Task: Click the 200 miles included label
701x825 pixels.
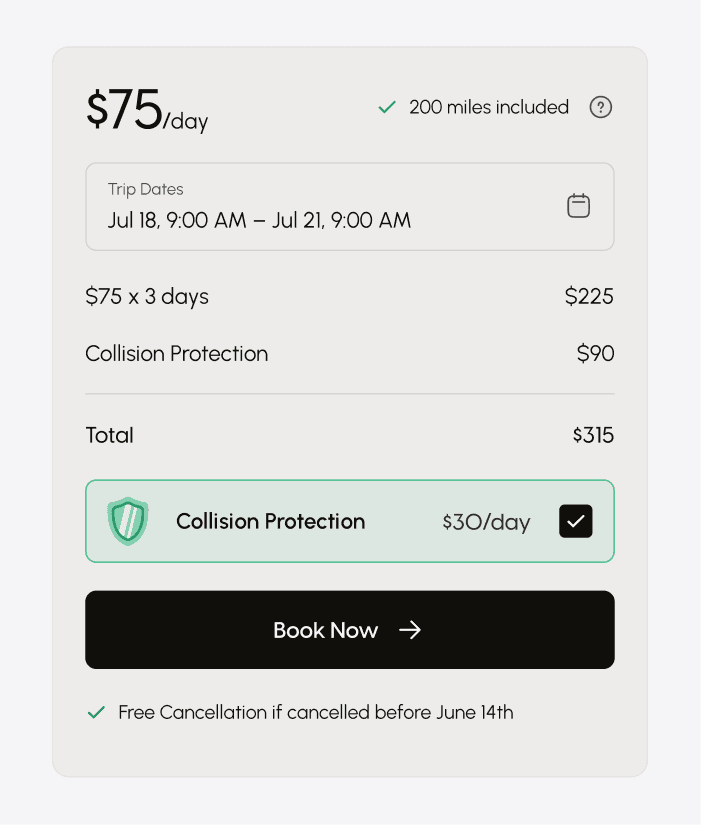Action: (488, 107)
